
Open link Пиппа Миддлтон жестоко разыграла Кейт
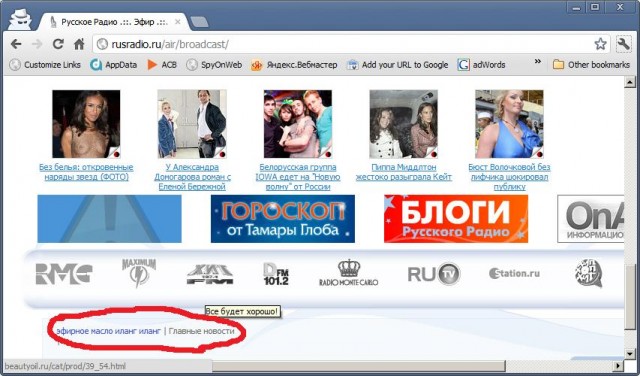pyautogui.click(x=404, y=172)
